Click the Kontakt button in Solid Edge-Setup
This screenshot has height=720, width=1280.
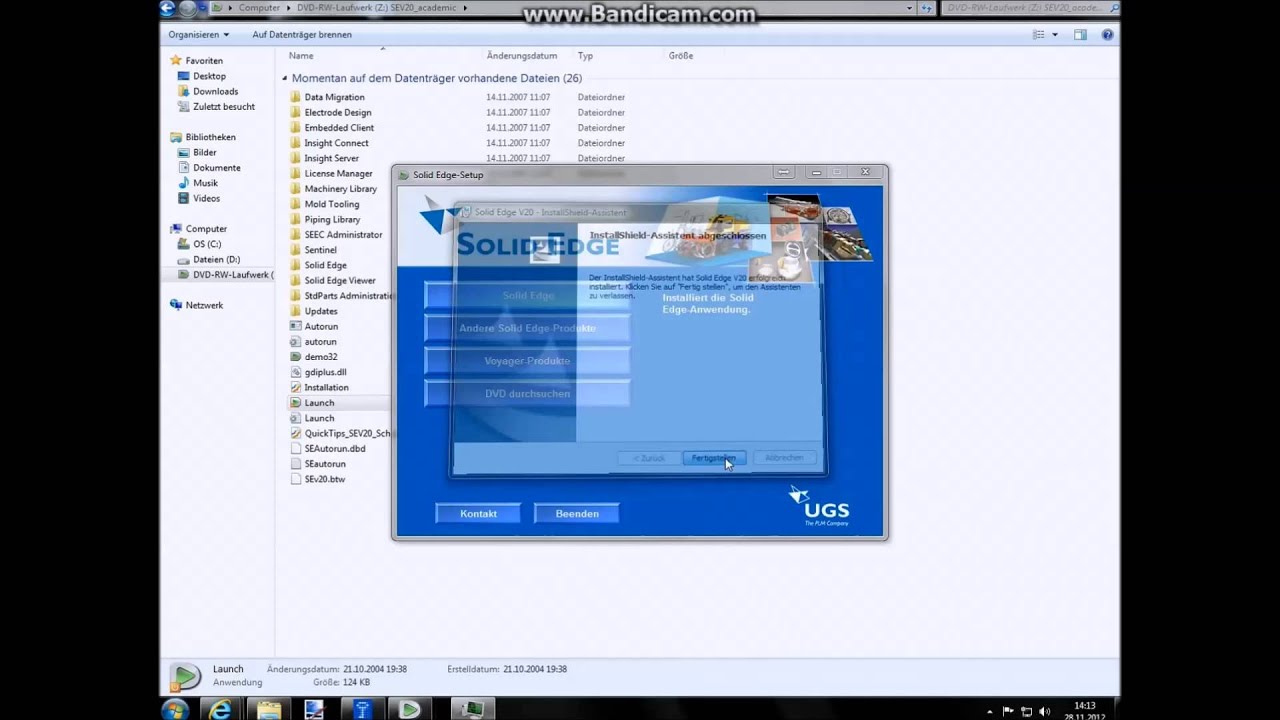pyautogui.click(x=478, y=514)
